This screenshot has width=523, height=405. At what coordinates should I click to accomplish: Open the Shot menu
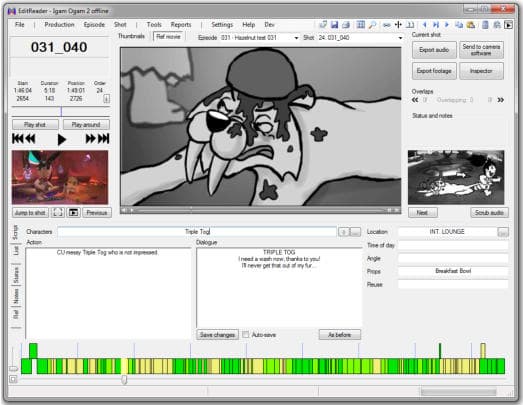(120, 25)
